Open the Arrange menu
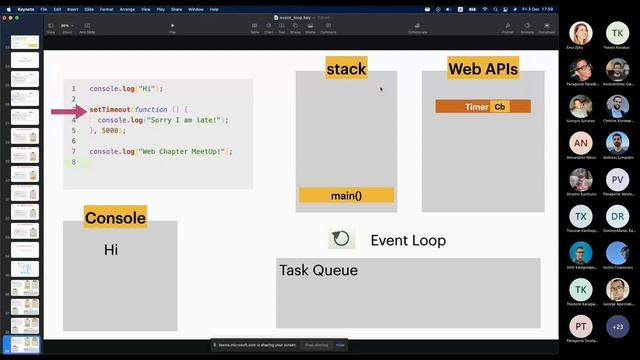 click(x=127, y=9)
